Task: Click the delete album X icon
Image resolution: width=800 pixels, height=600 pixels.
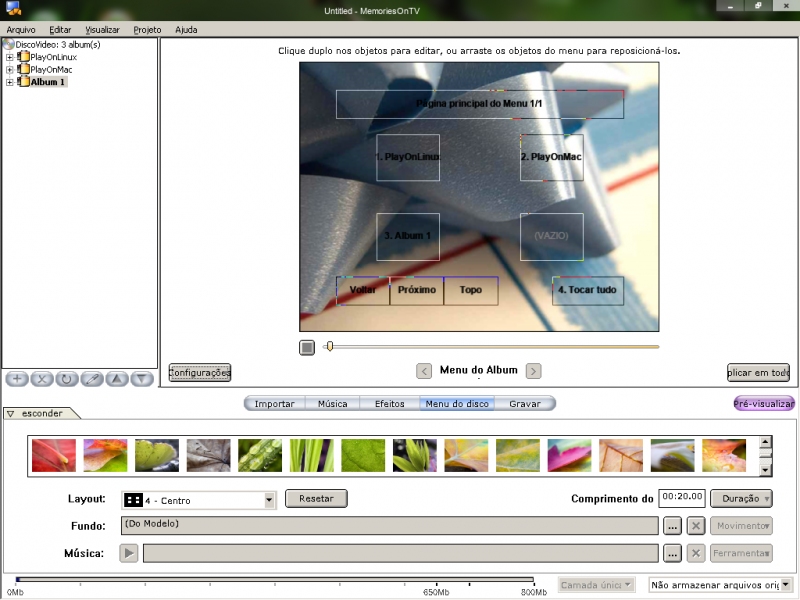Action: click(42, 379)
